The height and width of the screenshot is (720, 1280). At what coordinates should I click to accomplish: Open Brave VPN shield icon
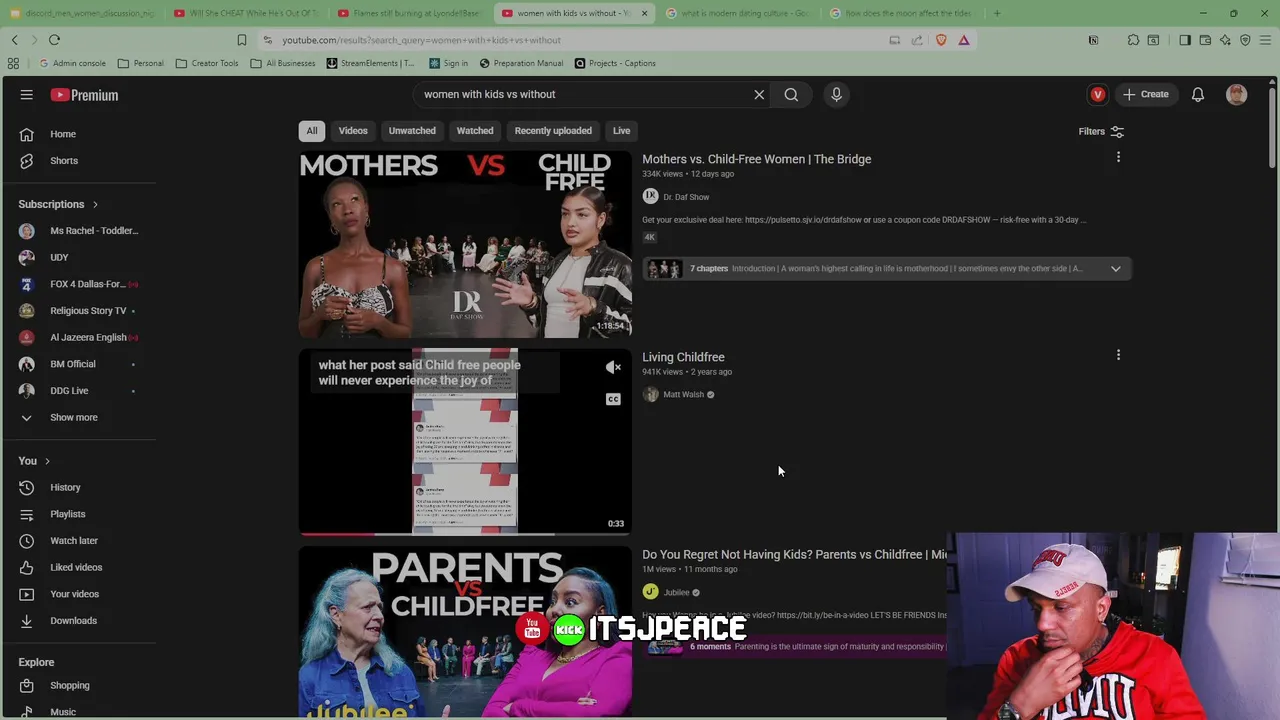(1245, 40)
